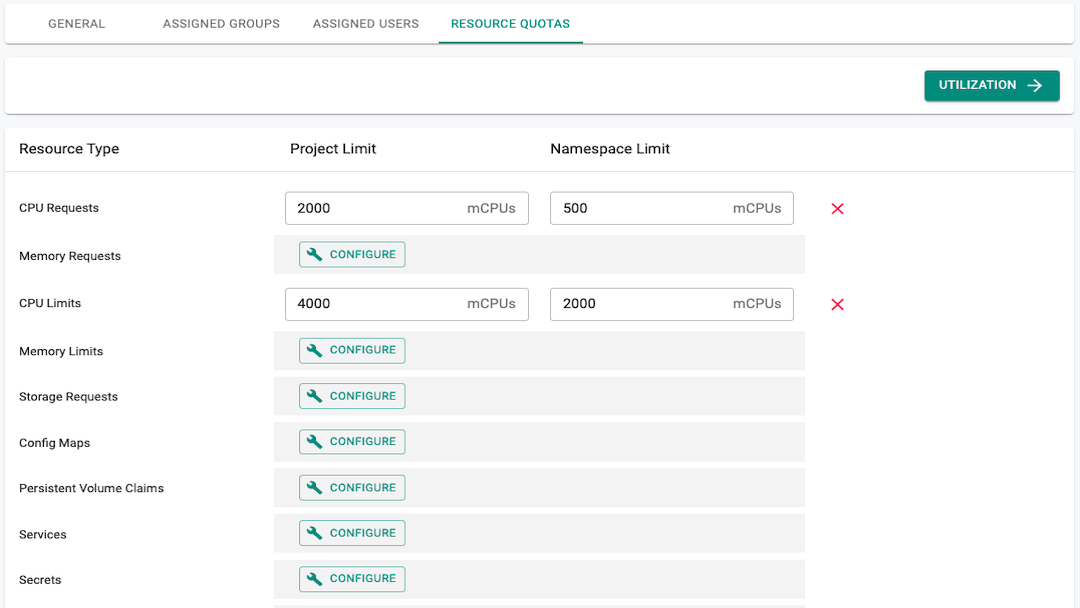This screenshot has height=608, width=1080.
Task: Configure Persistent Volume Claims quota
Action: [x=352, y=488]
